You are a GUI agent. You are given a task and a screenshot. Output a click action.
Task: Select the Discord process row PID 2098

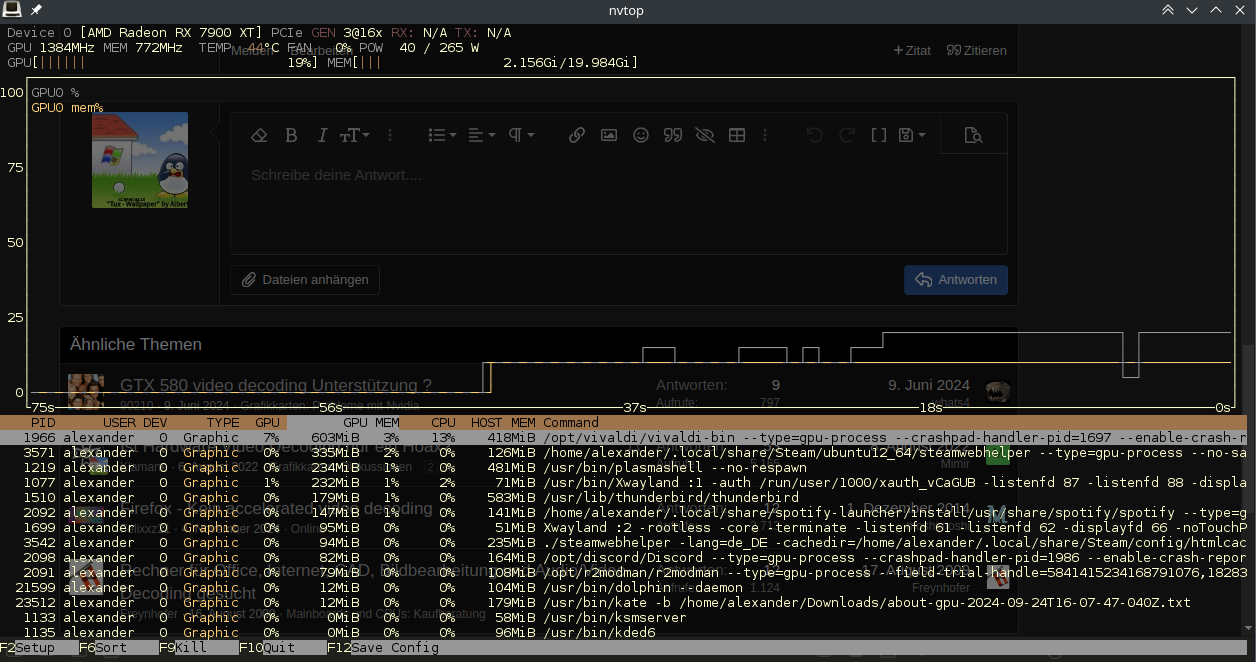(624, 557)
